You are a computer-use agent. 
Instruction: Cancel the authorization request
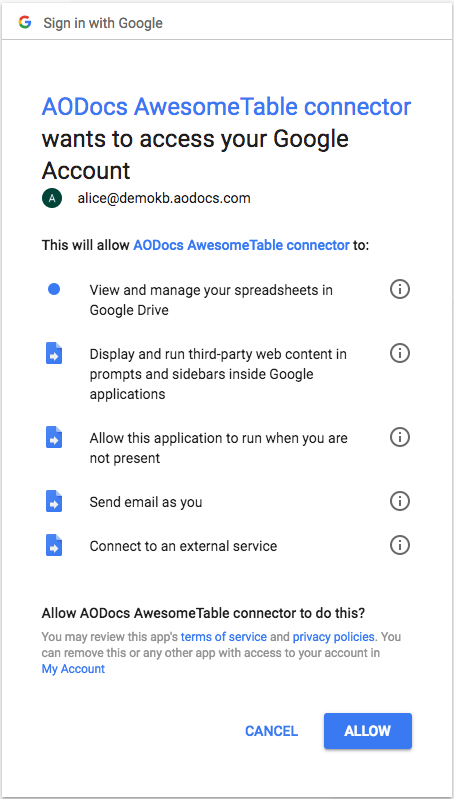point(271,731)
